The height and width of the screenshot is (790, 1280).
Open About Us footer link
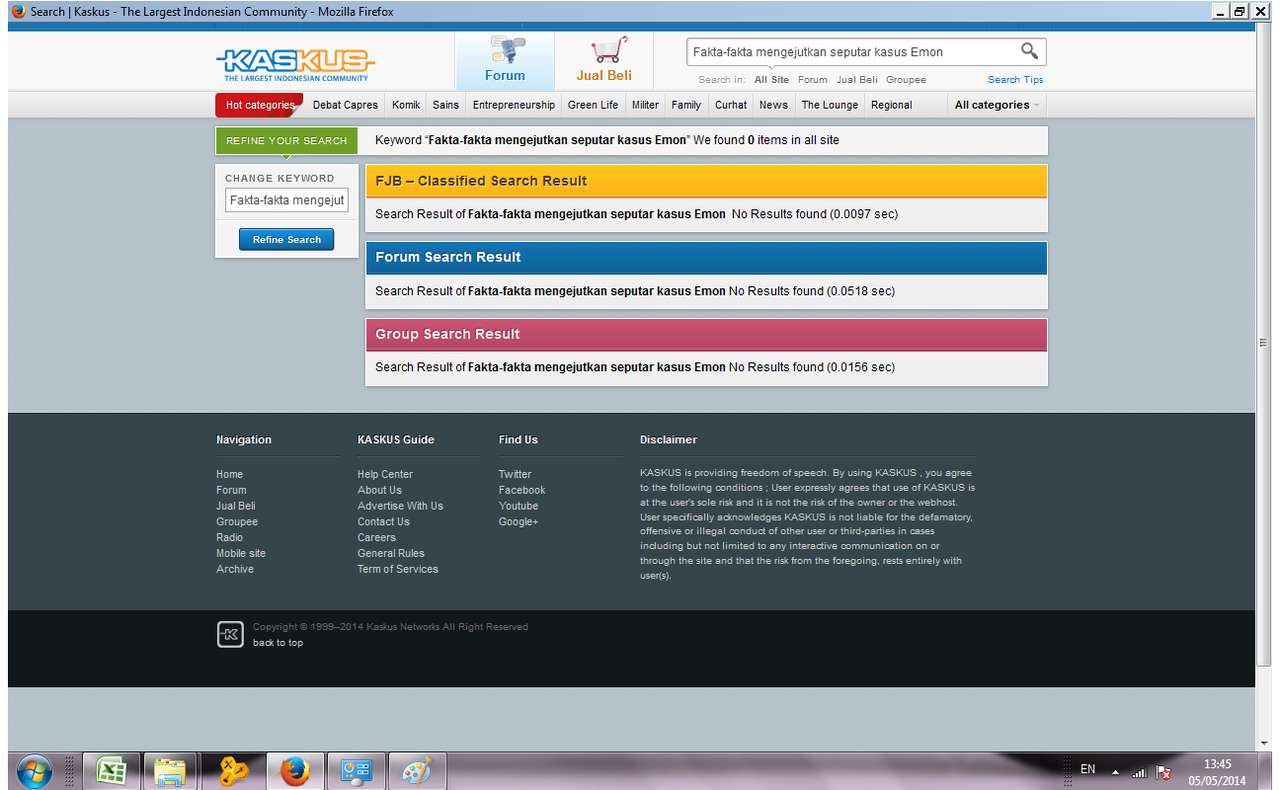click(x=380, y=490)
